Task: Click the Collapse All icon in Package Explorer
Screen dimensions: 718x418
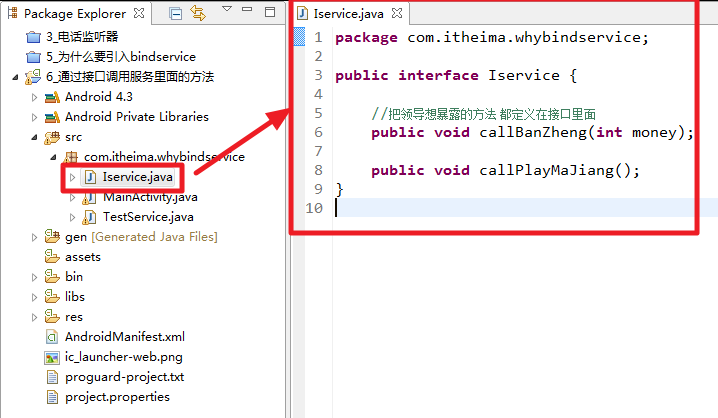Action: coord(175,14)
